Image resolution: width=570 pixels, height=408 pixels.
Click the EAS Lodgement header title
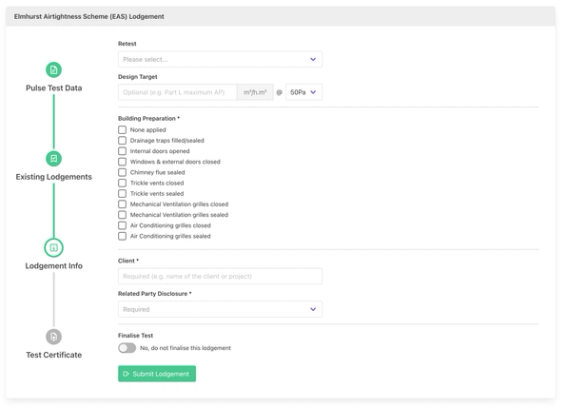pyautogui.click(x=89, y=16)
